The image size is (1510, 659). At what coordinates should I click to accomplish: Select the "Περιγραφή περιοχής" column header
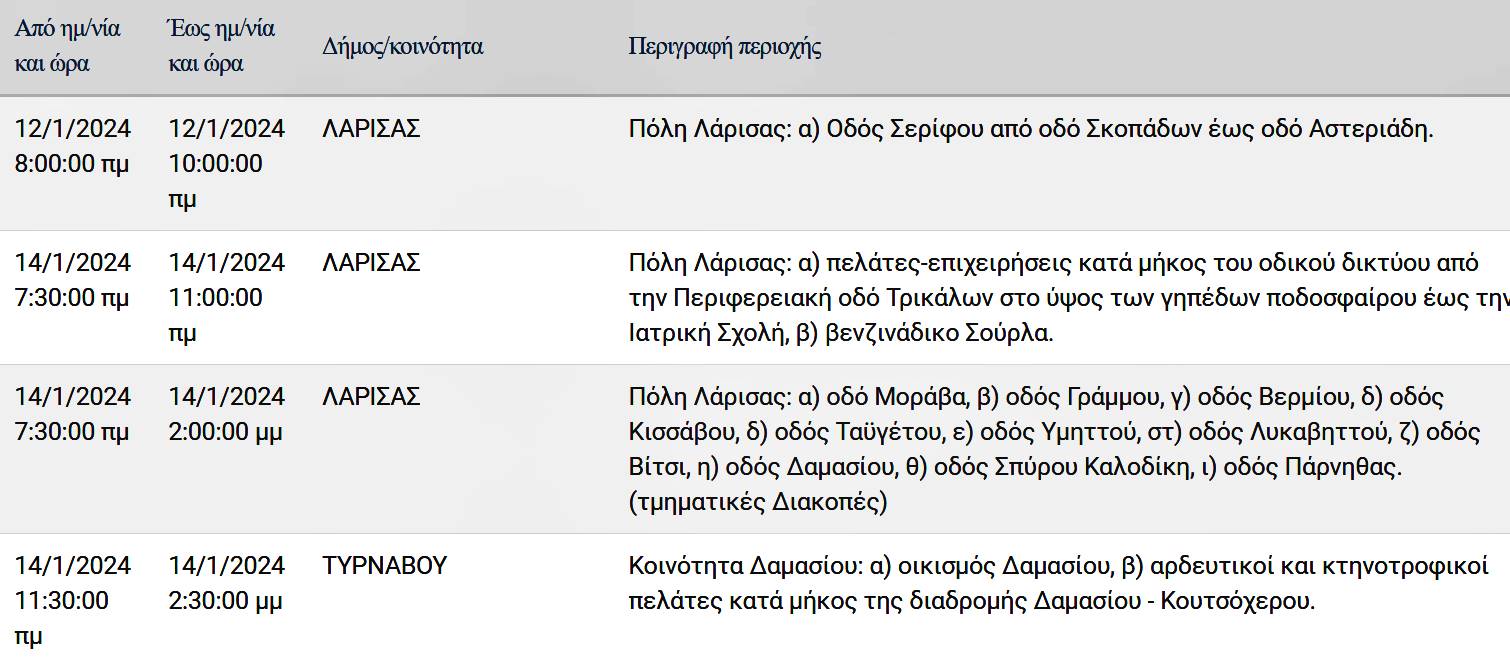[x=725, y=46]
